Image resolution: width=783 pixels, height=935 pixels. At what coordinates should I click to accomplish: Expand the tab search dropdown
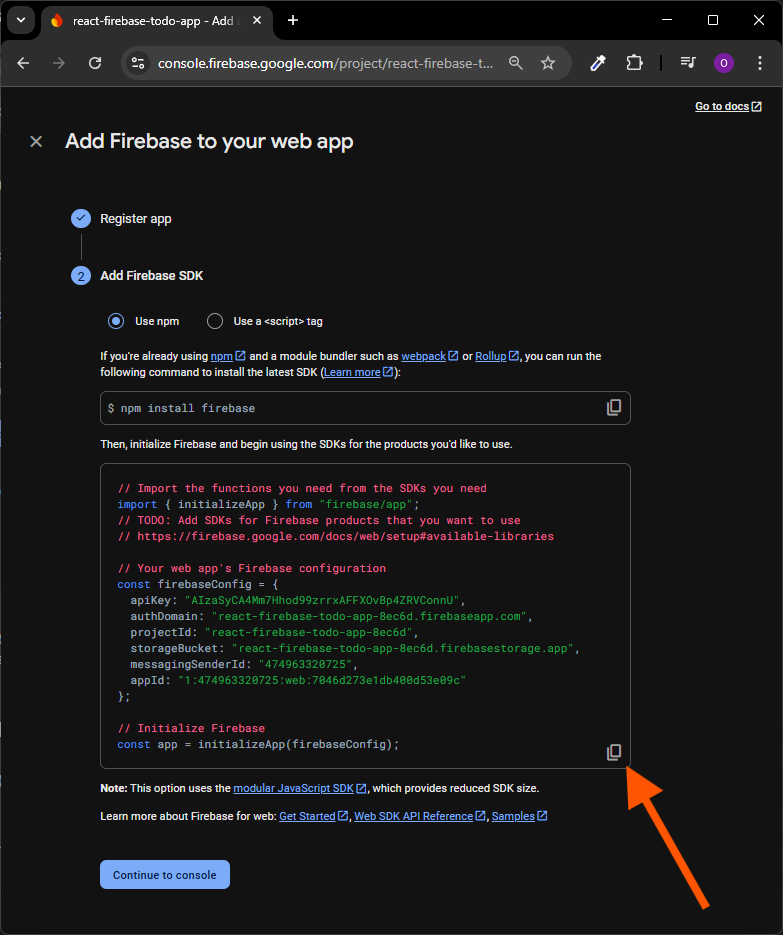click(21, 20)
